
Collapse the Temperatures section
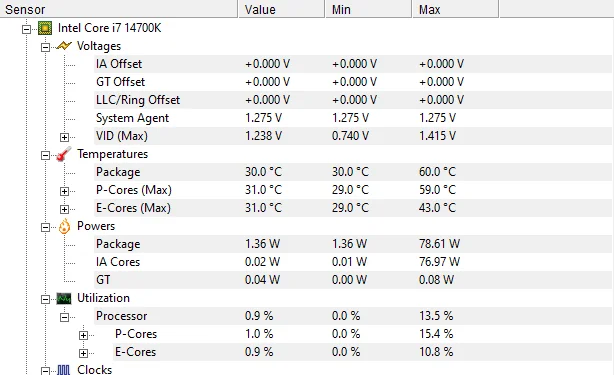[x=45, y=155]
